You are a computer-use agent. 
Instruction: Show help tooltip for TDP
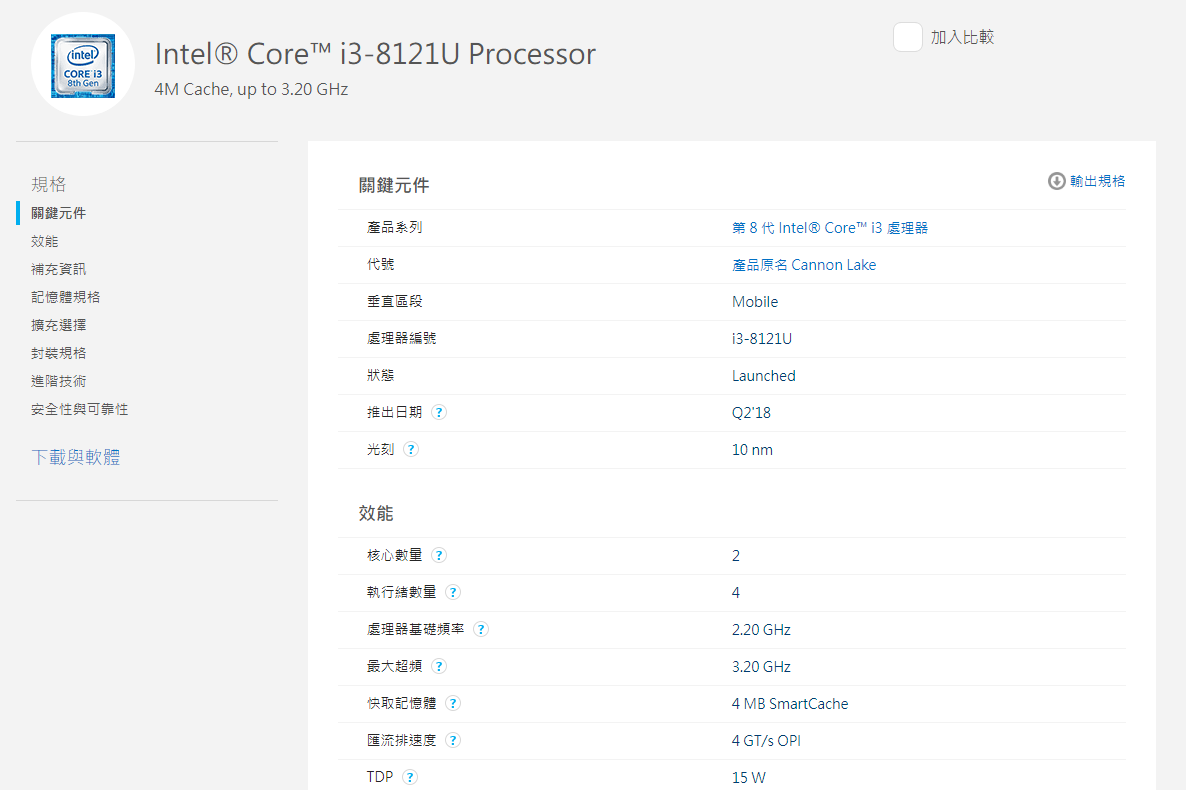[410, 777]
